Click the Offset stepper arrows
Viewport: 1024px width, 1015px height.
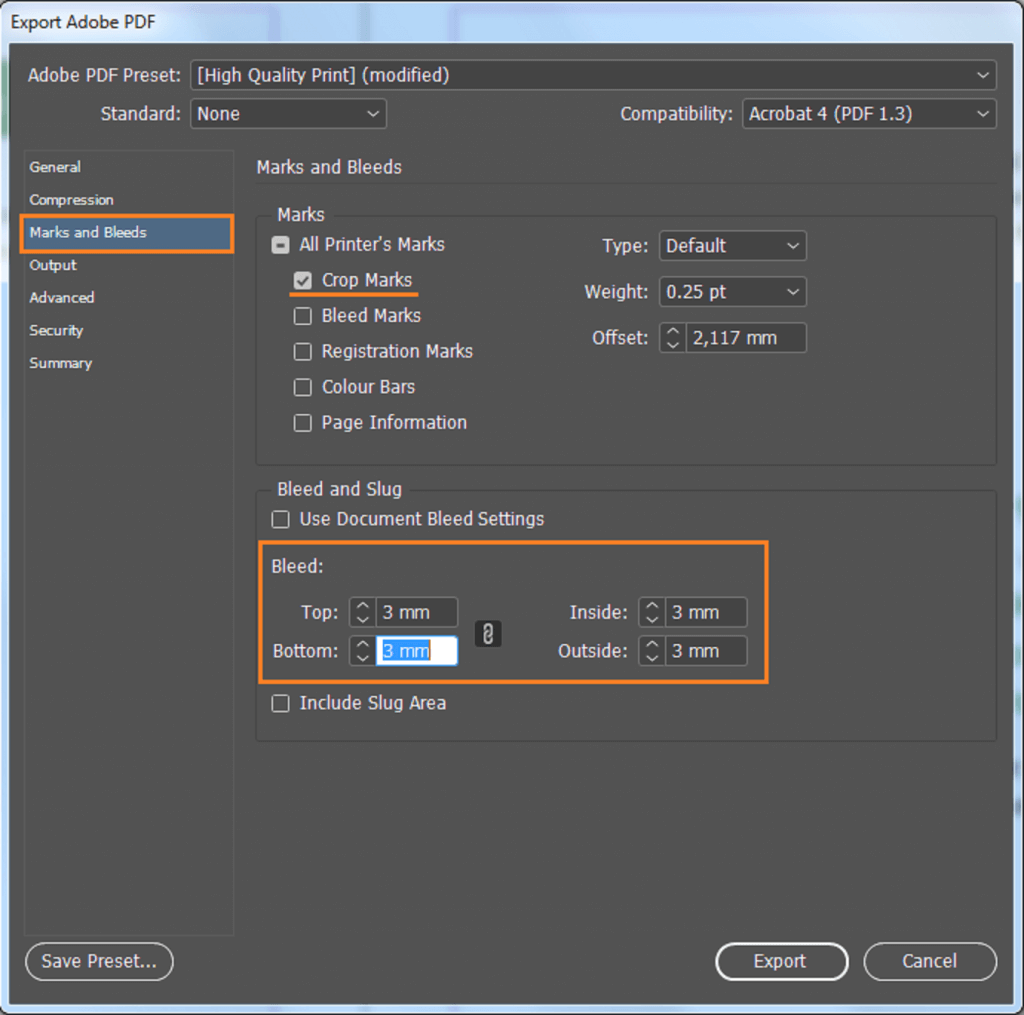point(673,338)
